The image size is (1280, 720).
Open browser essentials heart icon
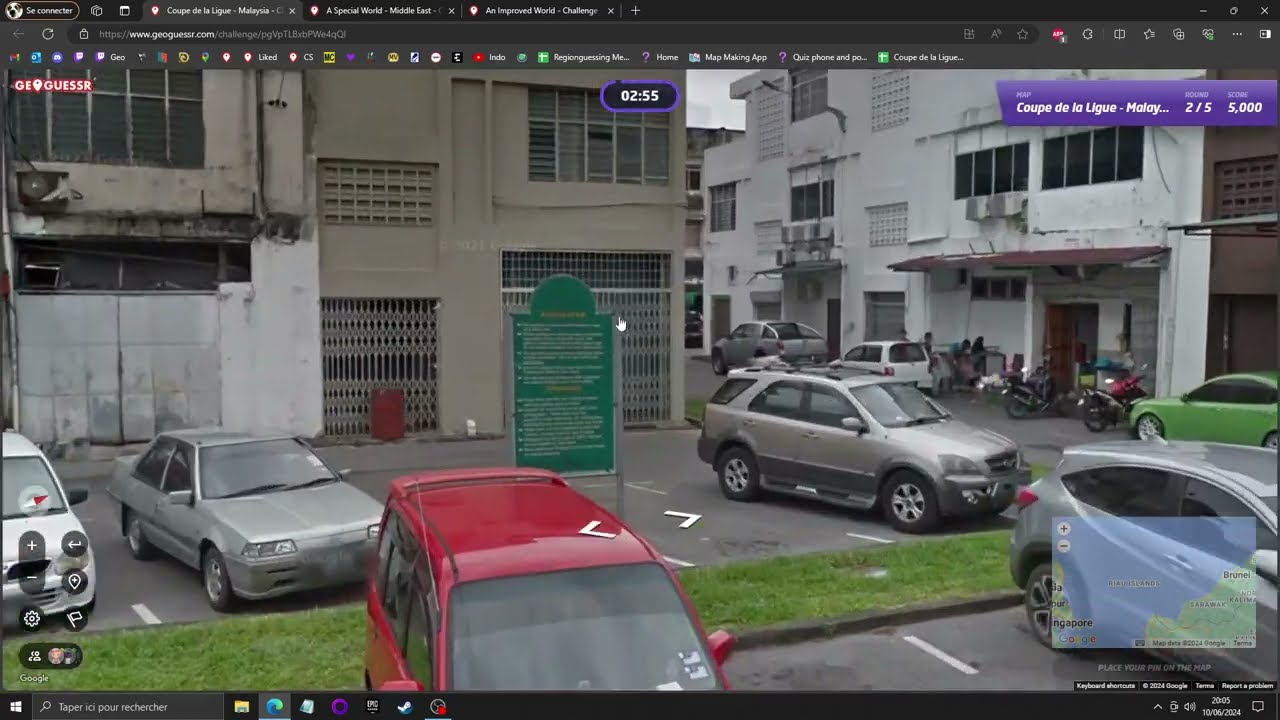[x=1208, y=34]
